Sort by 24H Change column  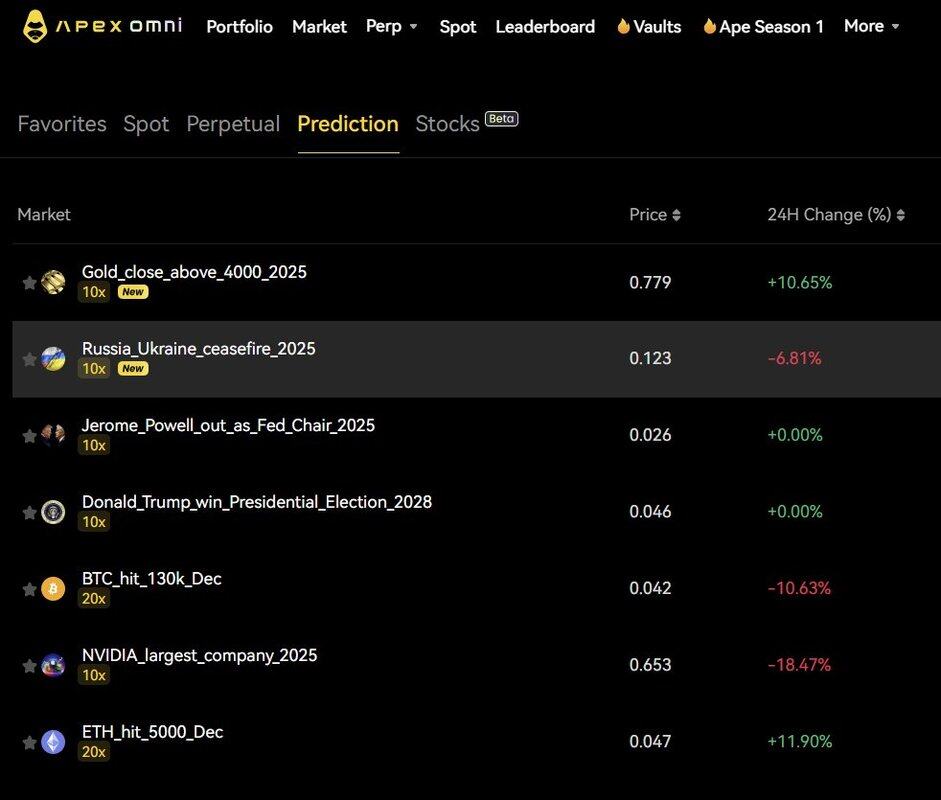click(836, 215)
